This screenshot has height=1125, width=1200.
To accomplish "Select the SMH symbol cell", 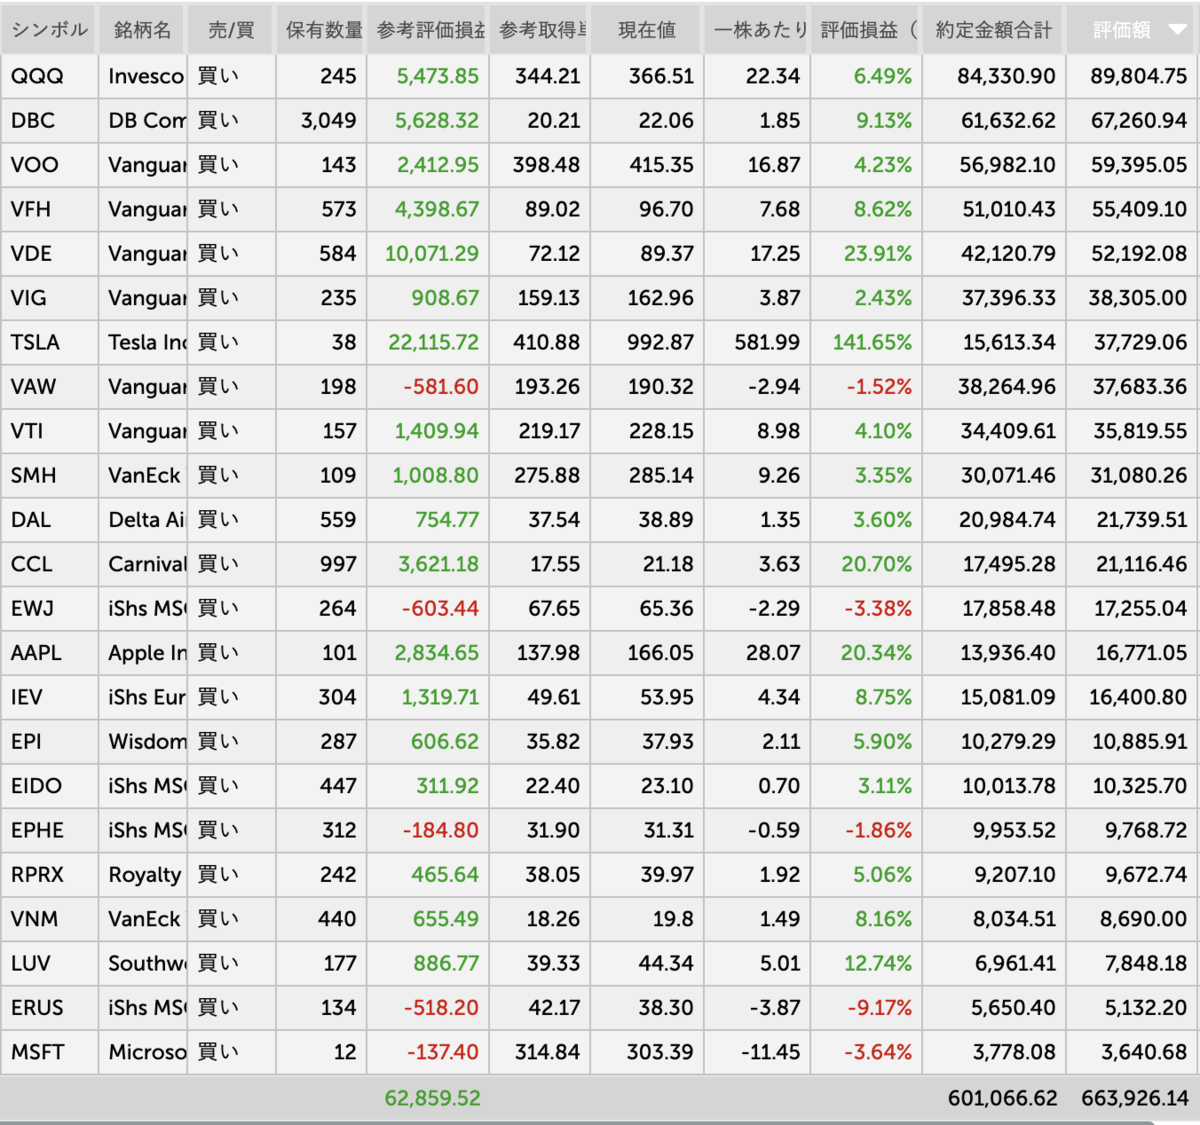I will (x=49, y=475).
